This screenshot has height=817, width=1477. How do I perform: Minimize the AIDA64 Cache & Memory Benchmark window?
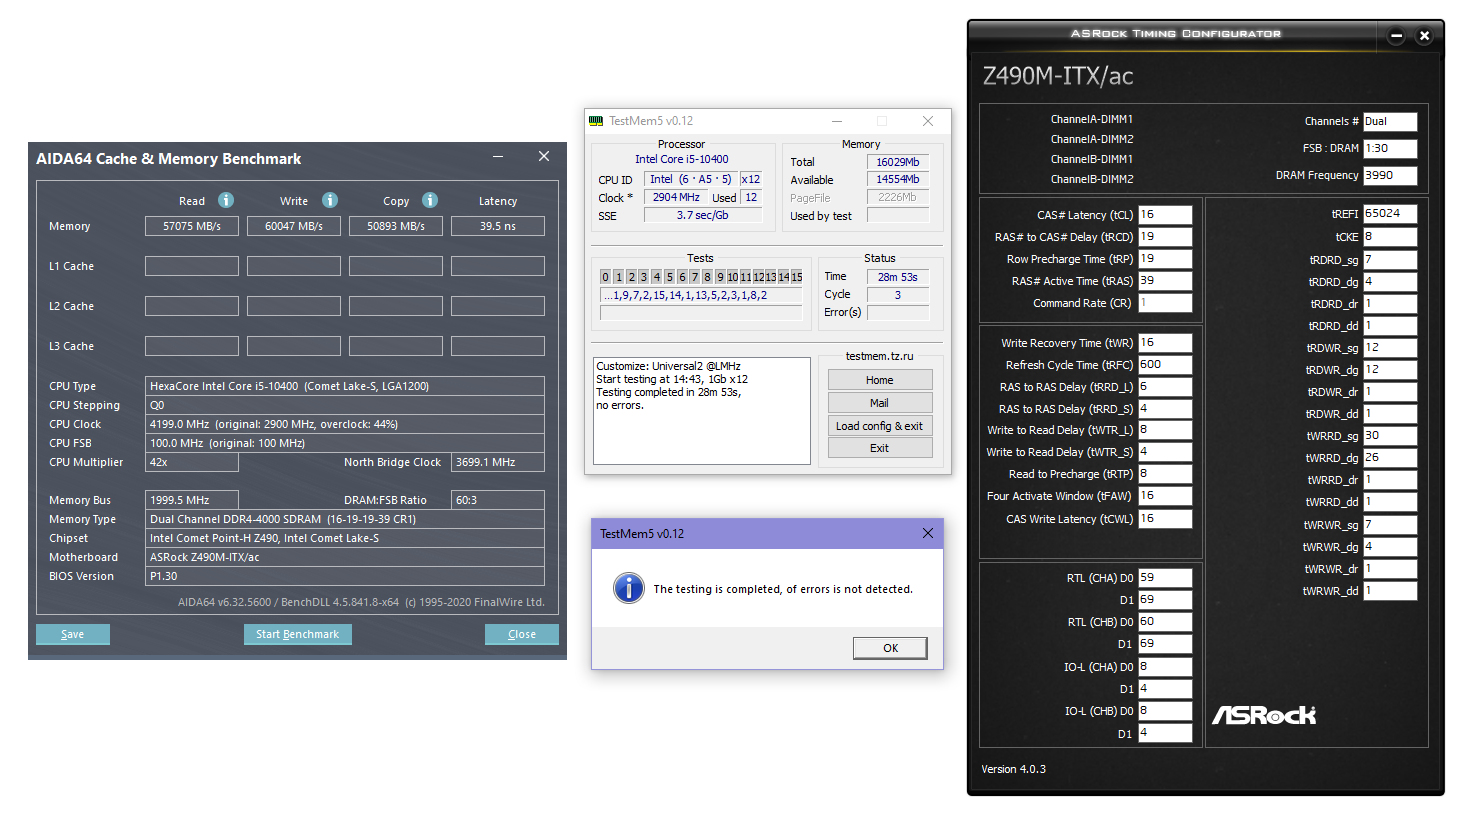498,157
